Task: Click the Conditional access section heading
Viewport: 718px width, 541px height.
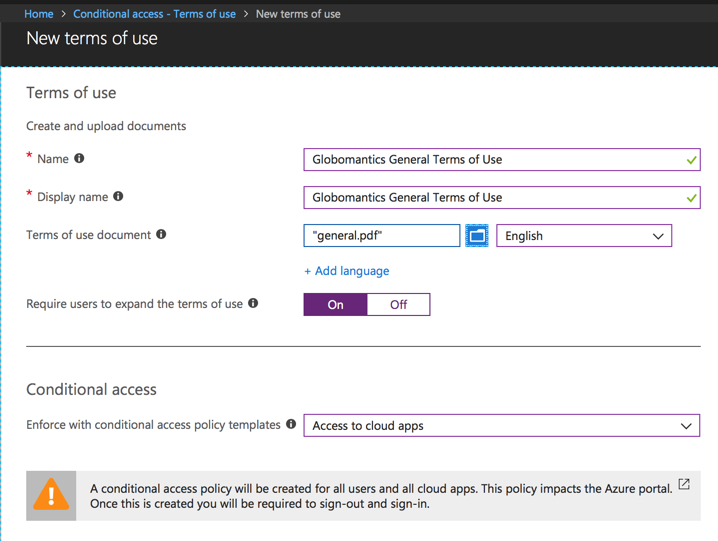Action: (91, 389)
